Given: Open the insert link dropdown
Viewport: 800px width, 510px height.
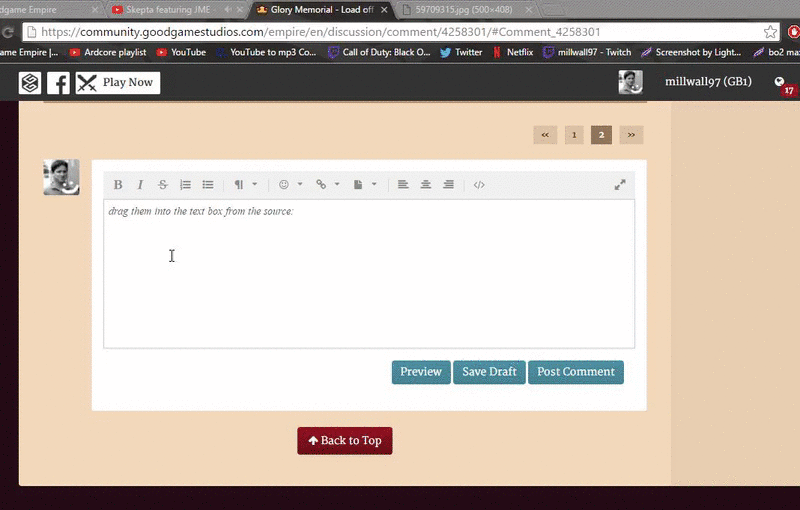Looking at the screenshot, I should click(328, 185).
